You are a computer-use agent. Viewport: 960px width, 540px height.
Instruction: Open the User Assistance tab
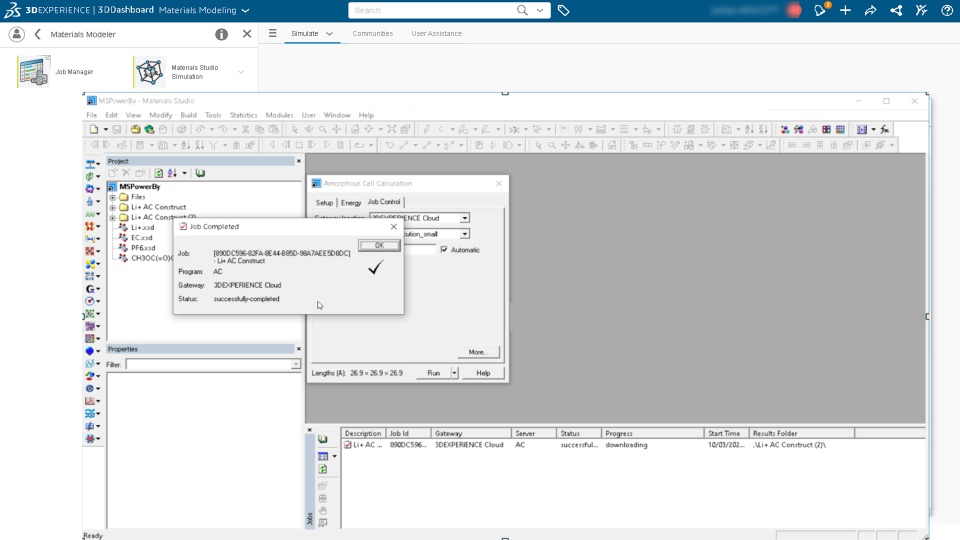(437, 34)
